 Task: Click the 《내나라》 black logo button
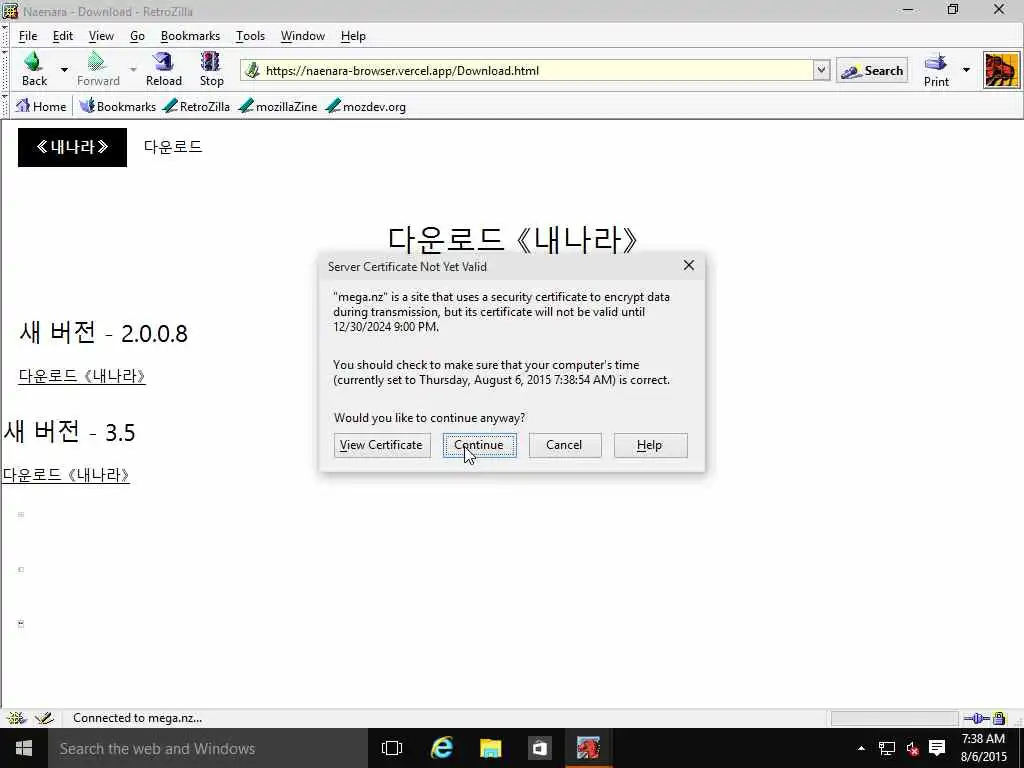click(72, 147)
